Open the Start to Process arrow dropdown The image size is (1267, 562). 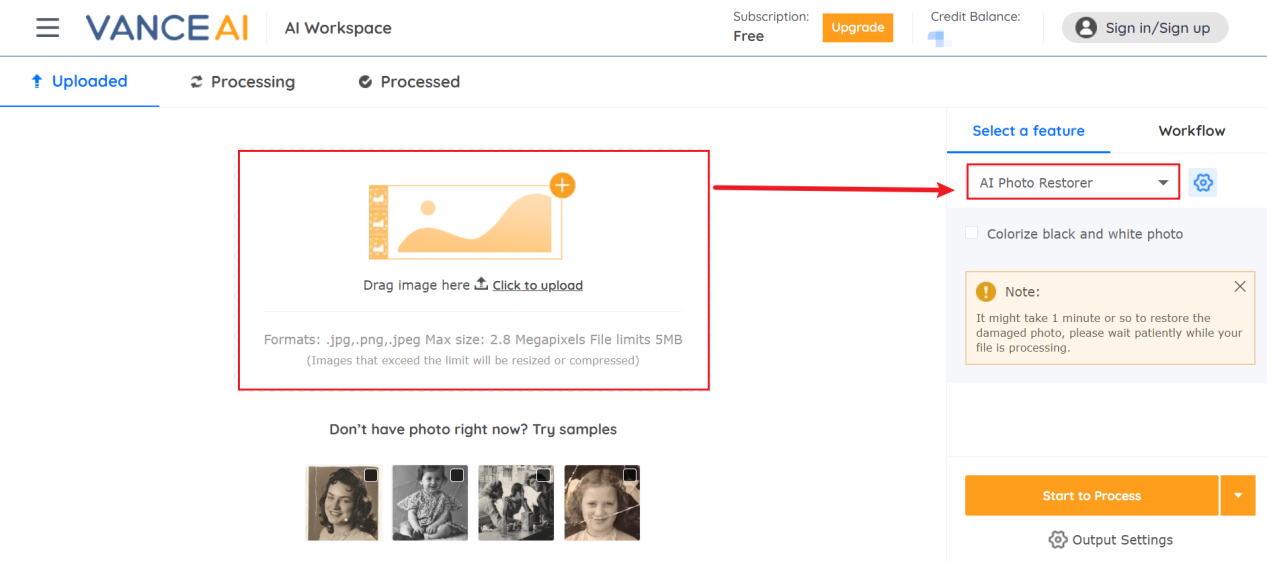1238,496
